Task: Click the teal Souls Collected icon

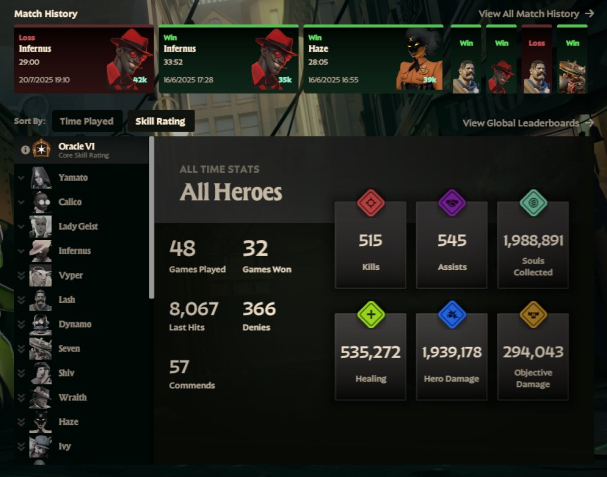Action: pyautogui.click(x=533, y=202)
